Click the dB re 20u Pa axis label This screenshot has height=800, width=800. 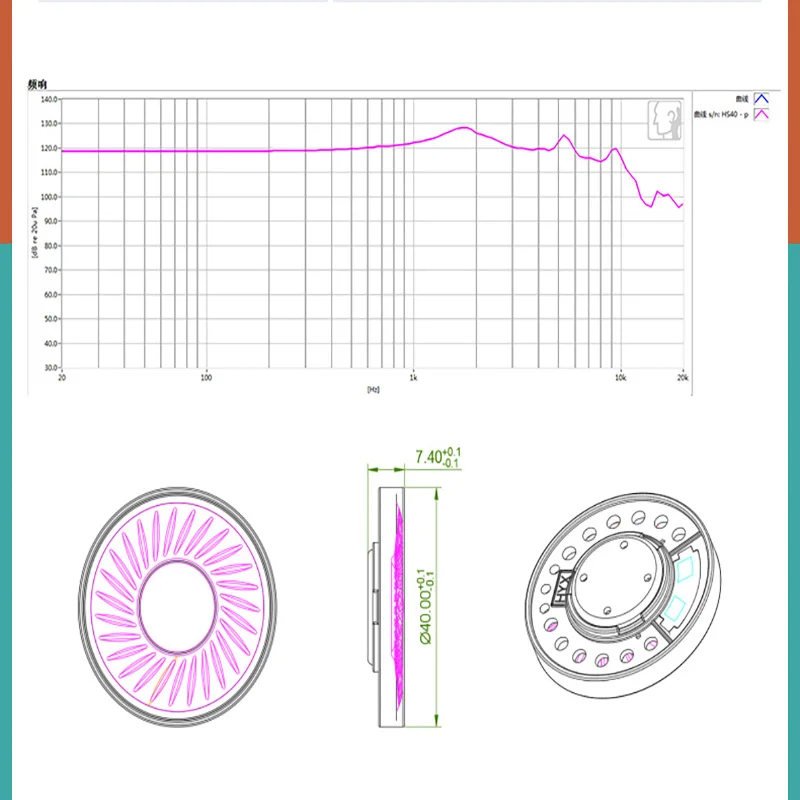(34, 233)
